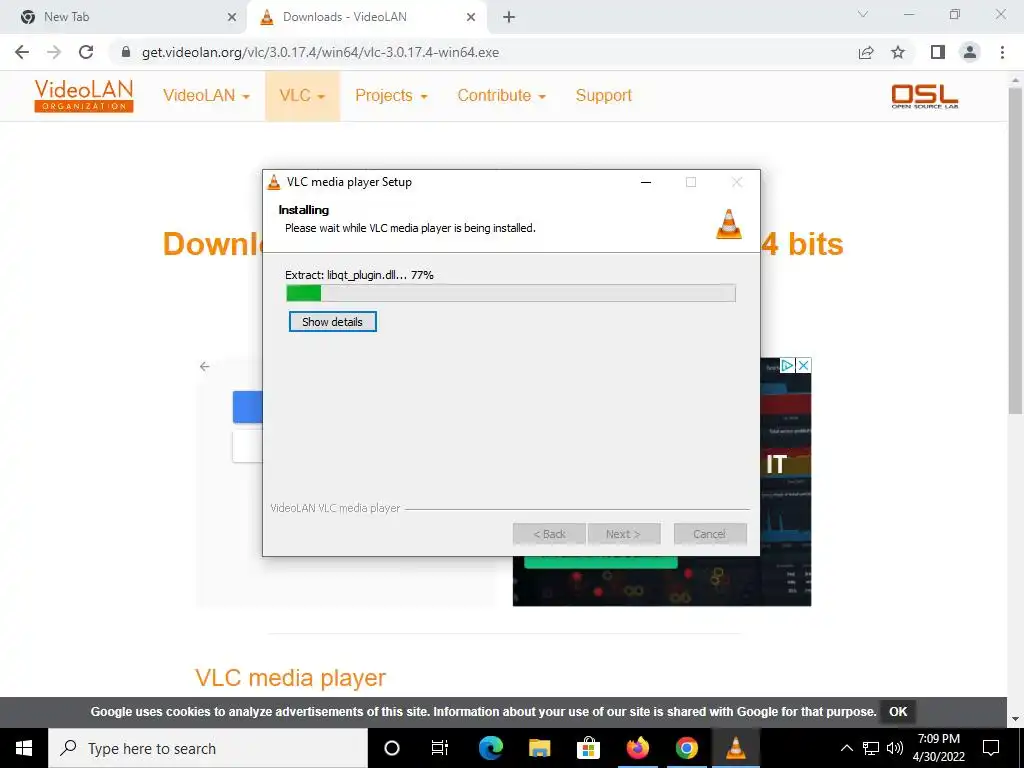Image resolution: width=1024 pixels, height=768 pixels.
Task: Click the address bar URL
Action: [320, 52]
